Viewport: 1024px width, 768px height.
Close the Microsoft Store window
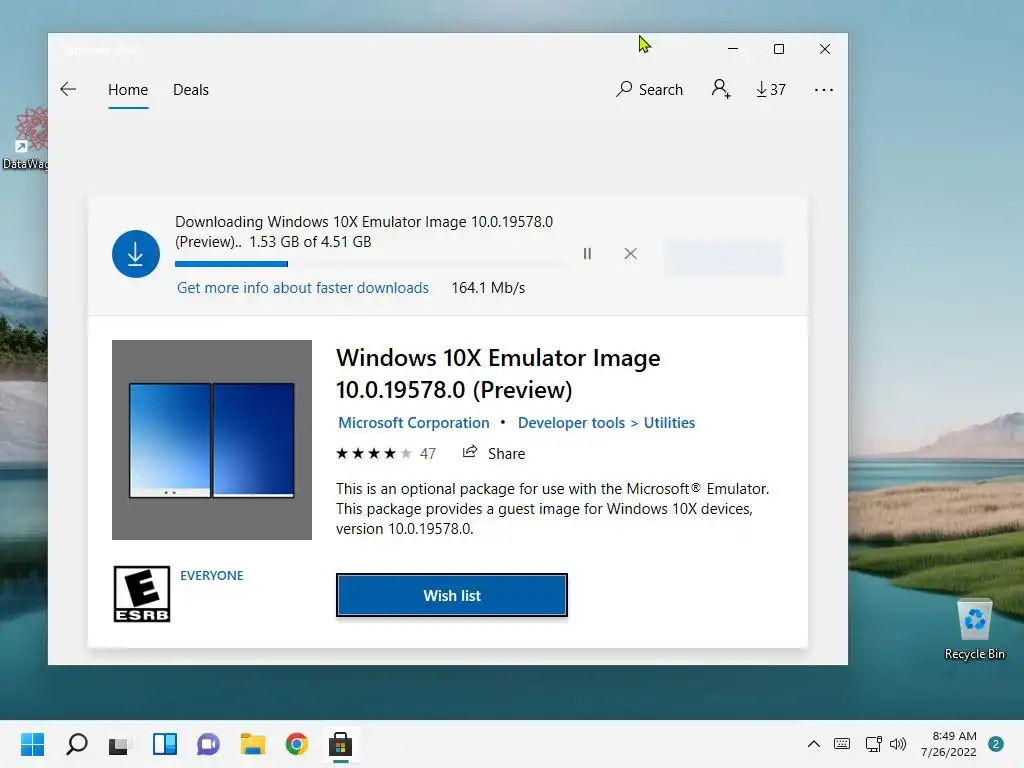(825, 49)
